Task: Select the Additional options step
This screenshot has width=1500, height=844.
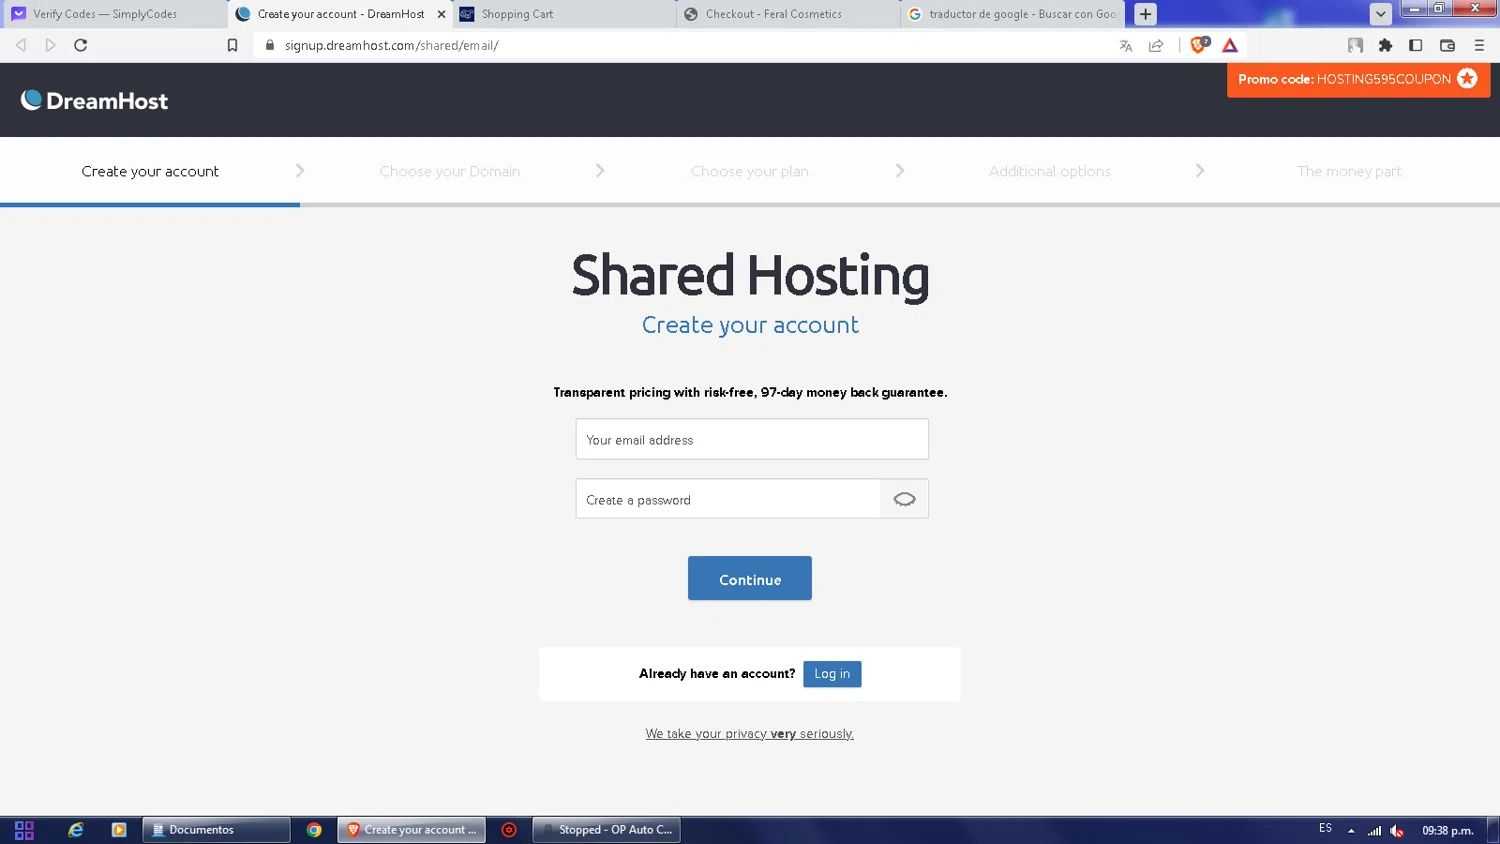Action: [x=1050, y=171]
